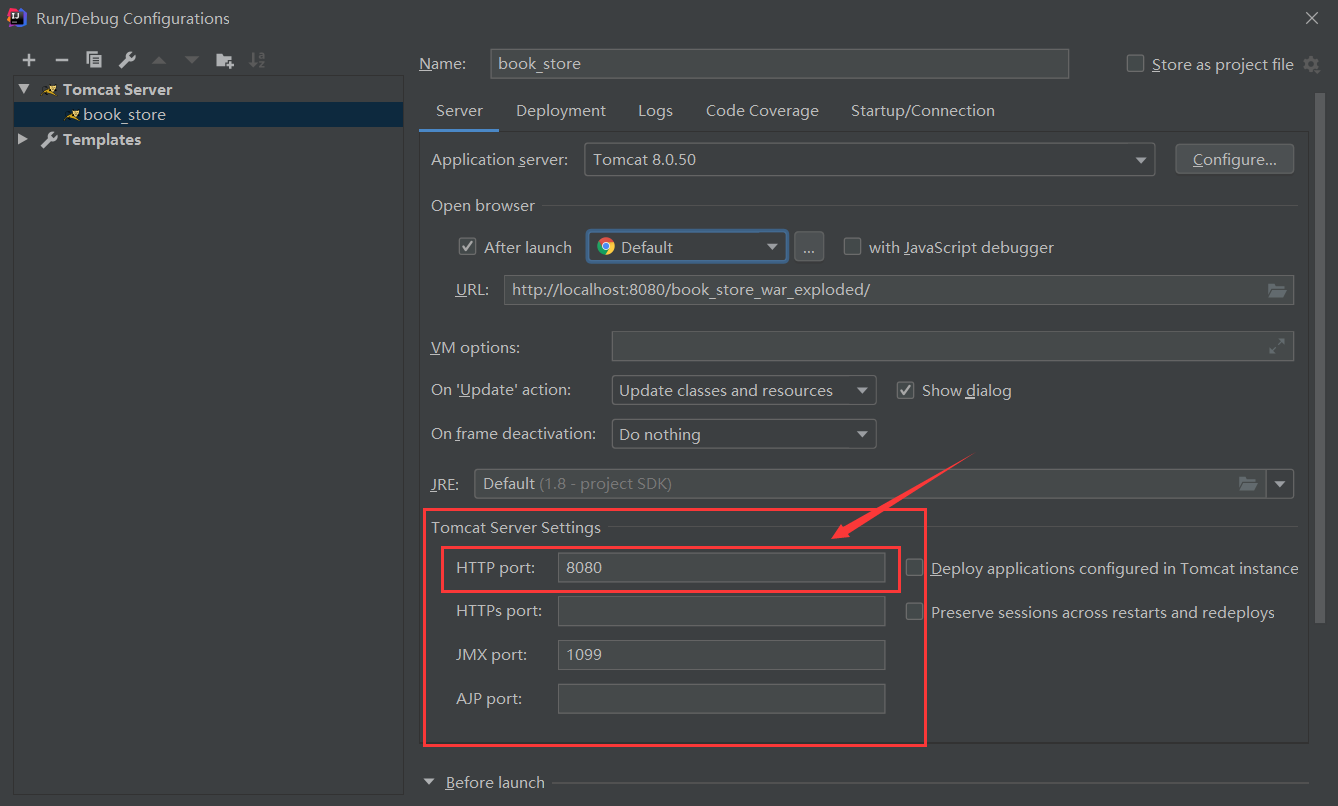The image size is (1338, 806).
Task: Click the IntelliJ IDEA logo in title bar
Action: tap(17, 17)
